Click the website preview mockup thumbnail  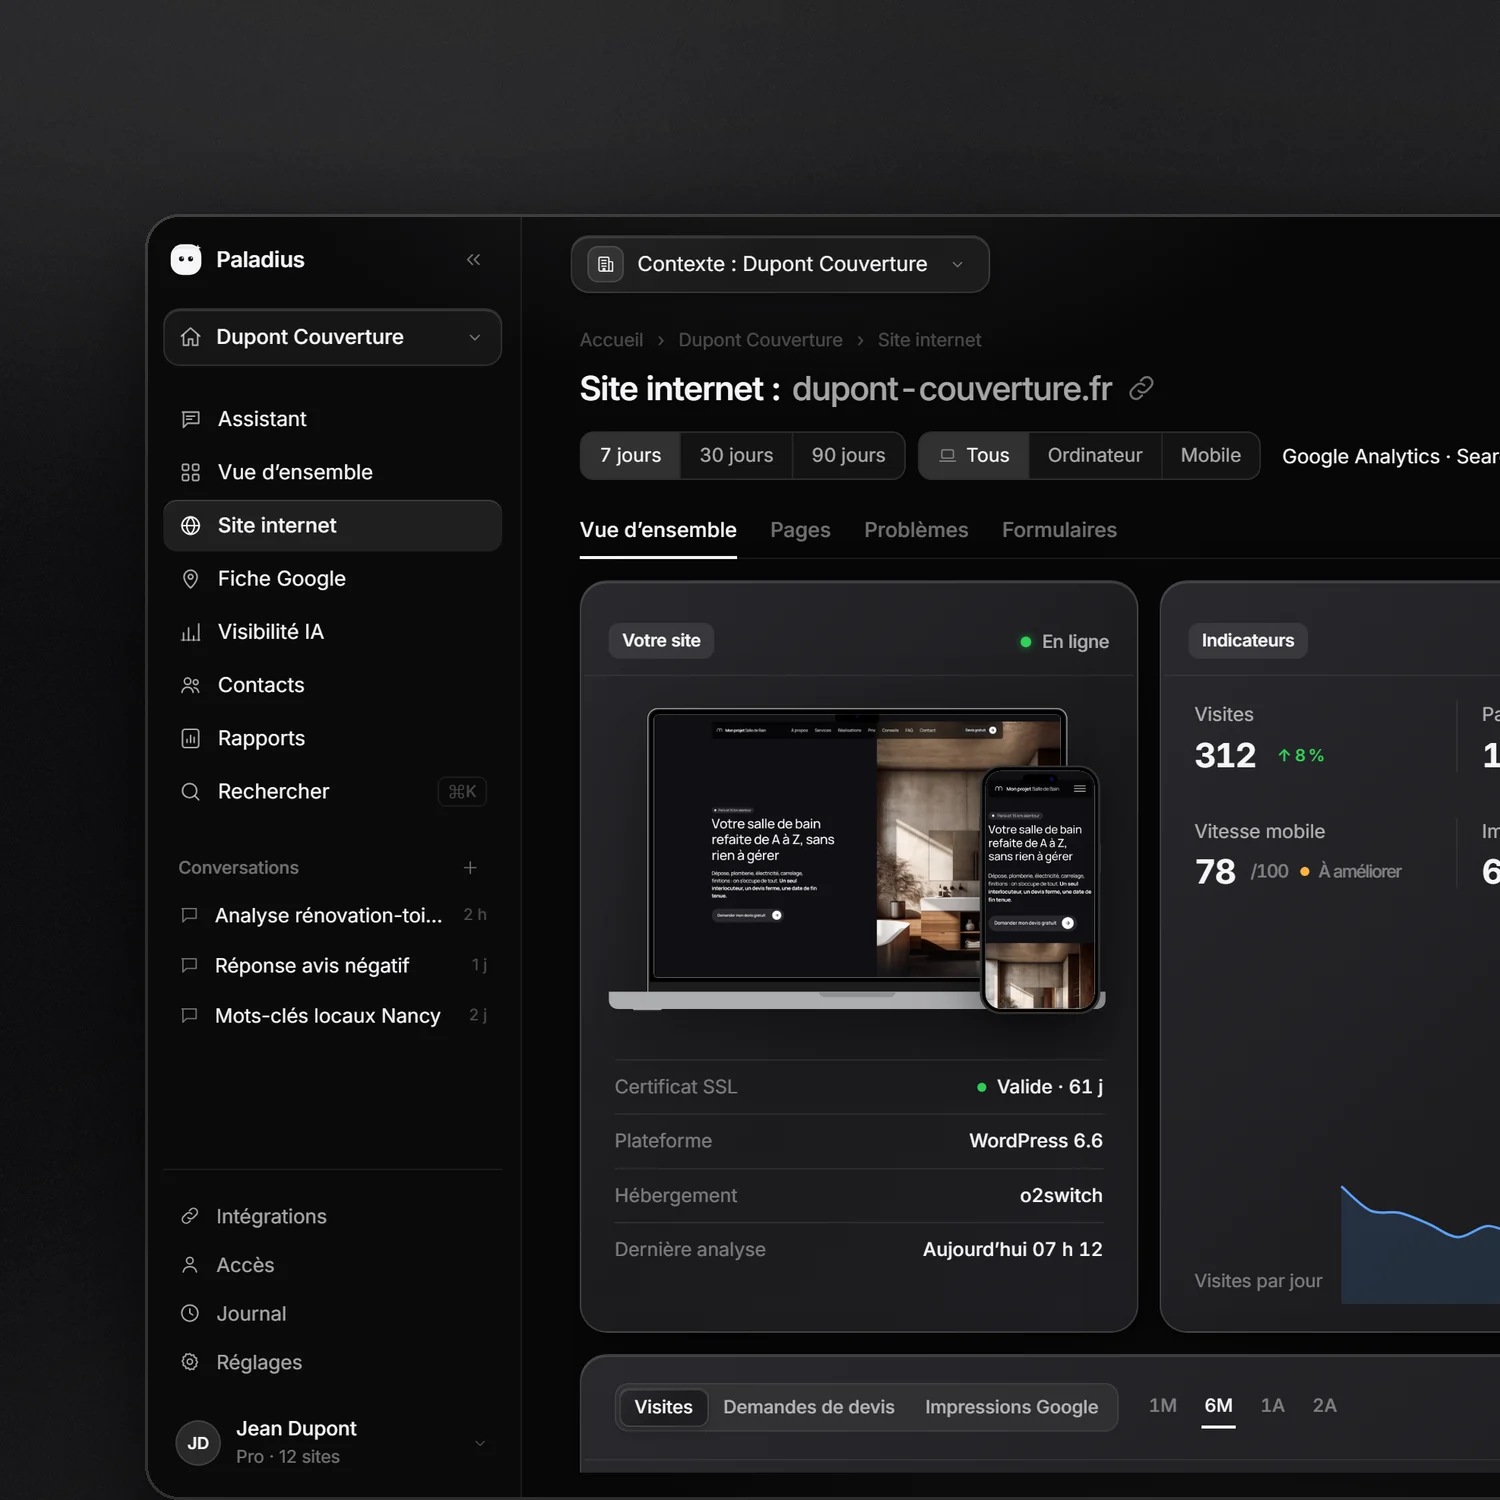click(x=857, y=860)
